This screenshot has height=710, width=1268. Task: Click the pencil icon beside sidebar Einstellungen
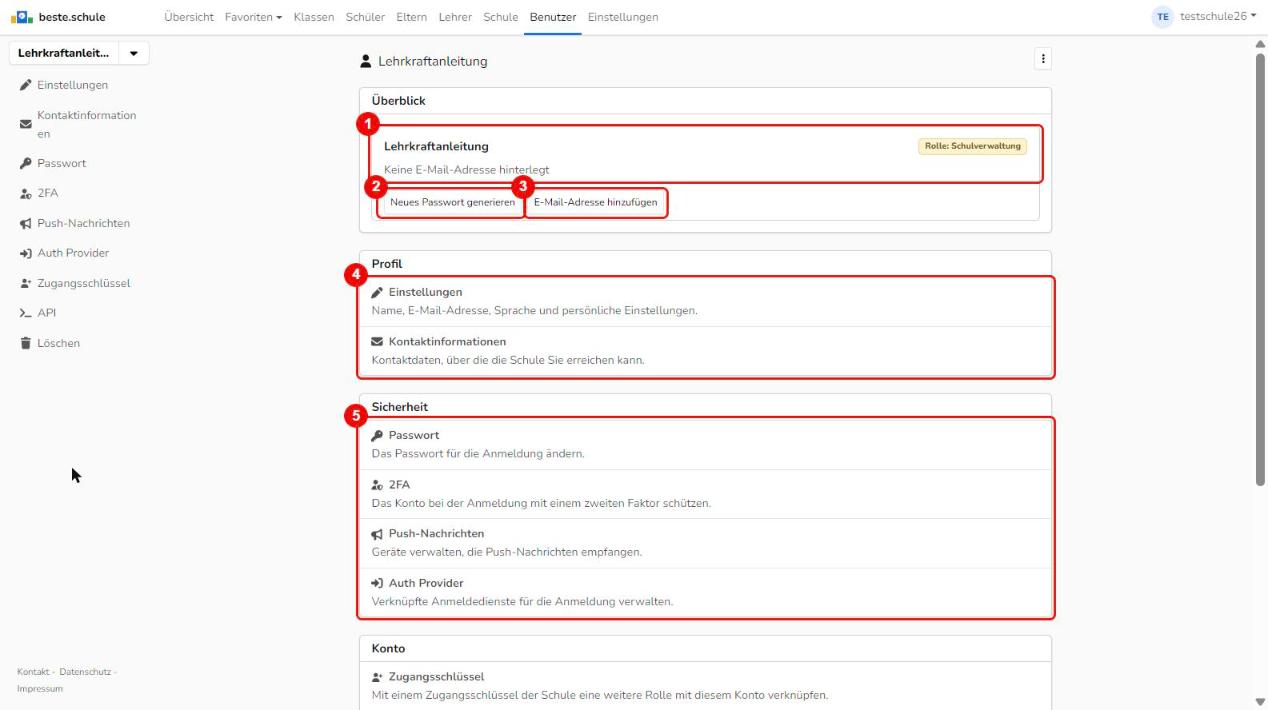pyautogui.click(x=25, y=85)
